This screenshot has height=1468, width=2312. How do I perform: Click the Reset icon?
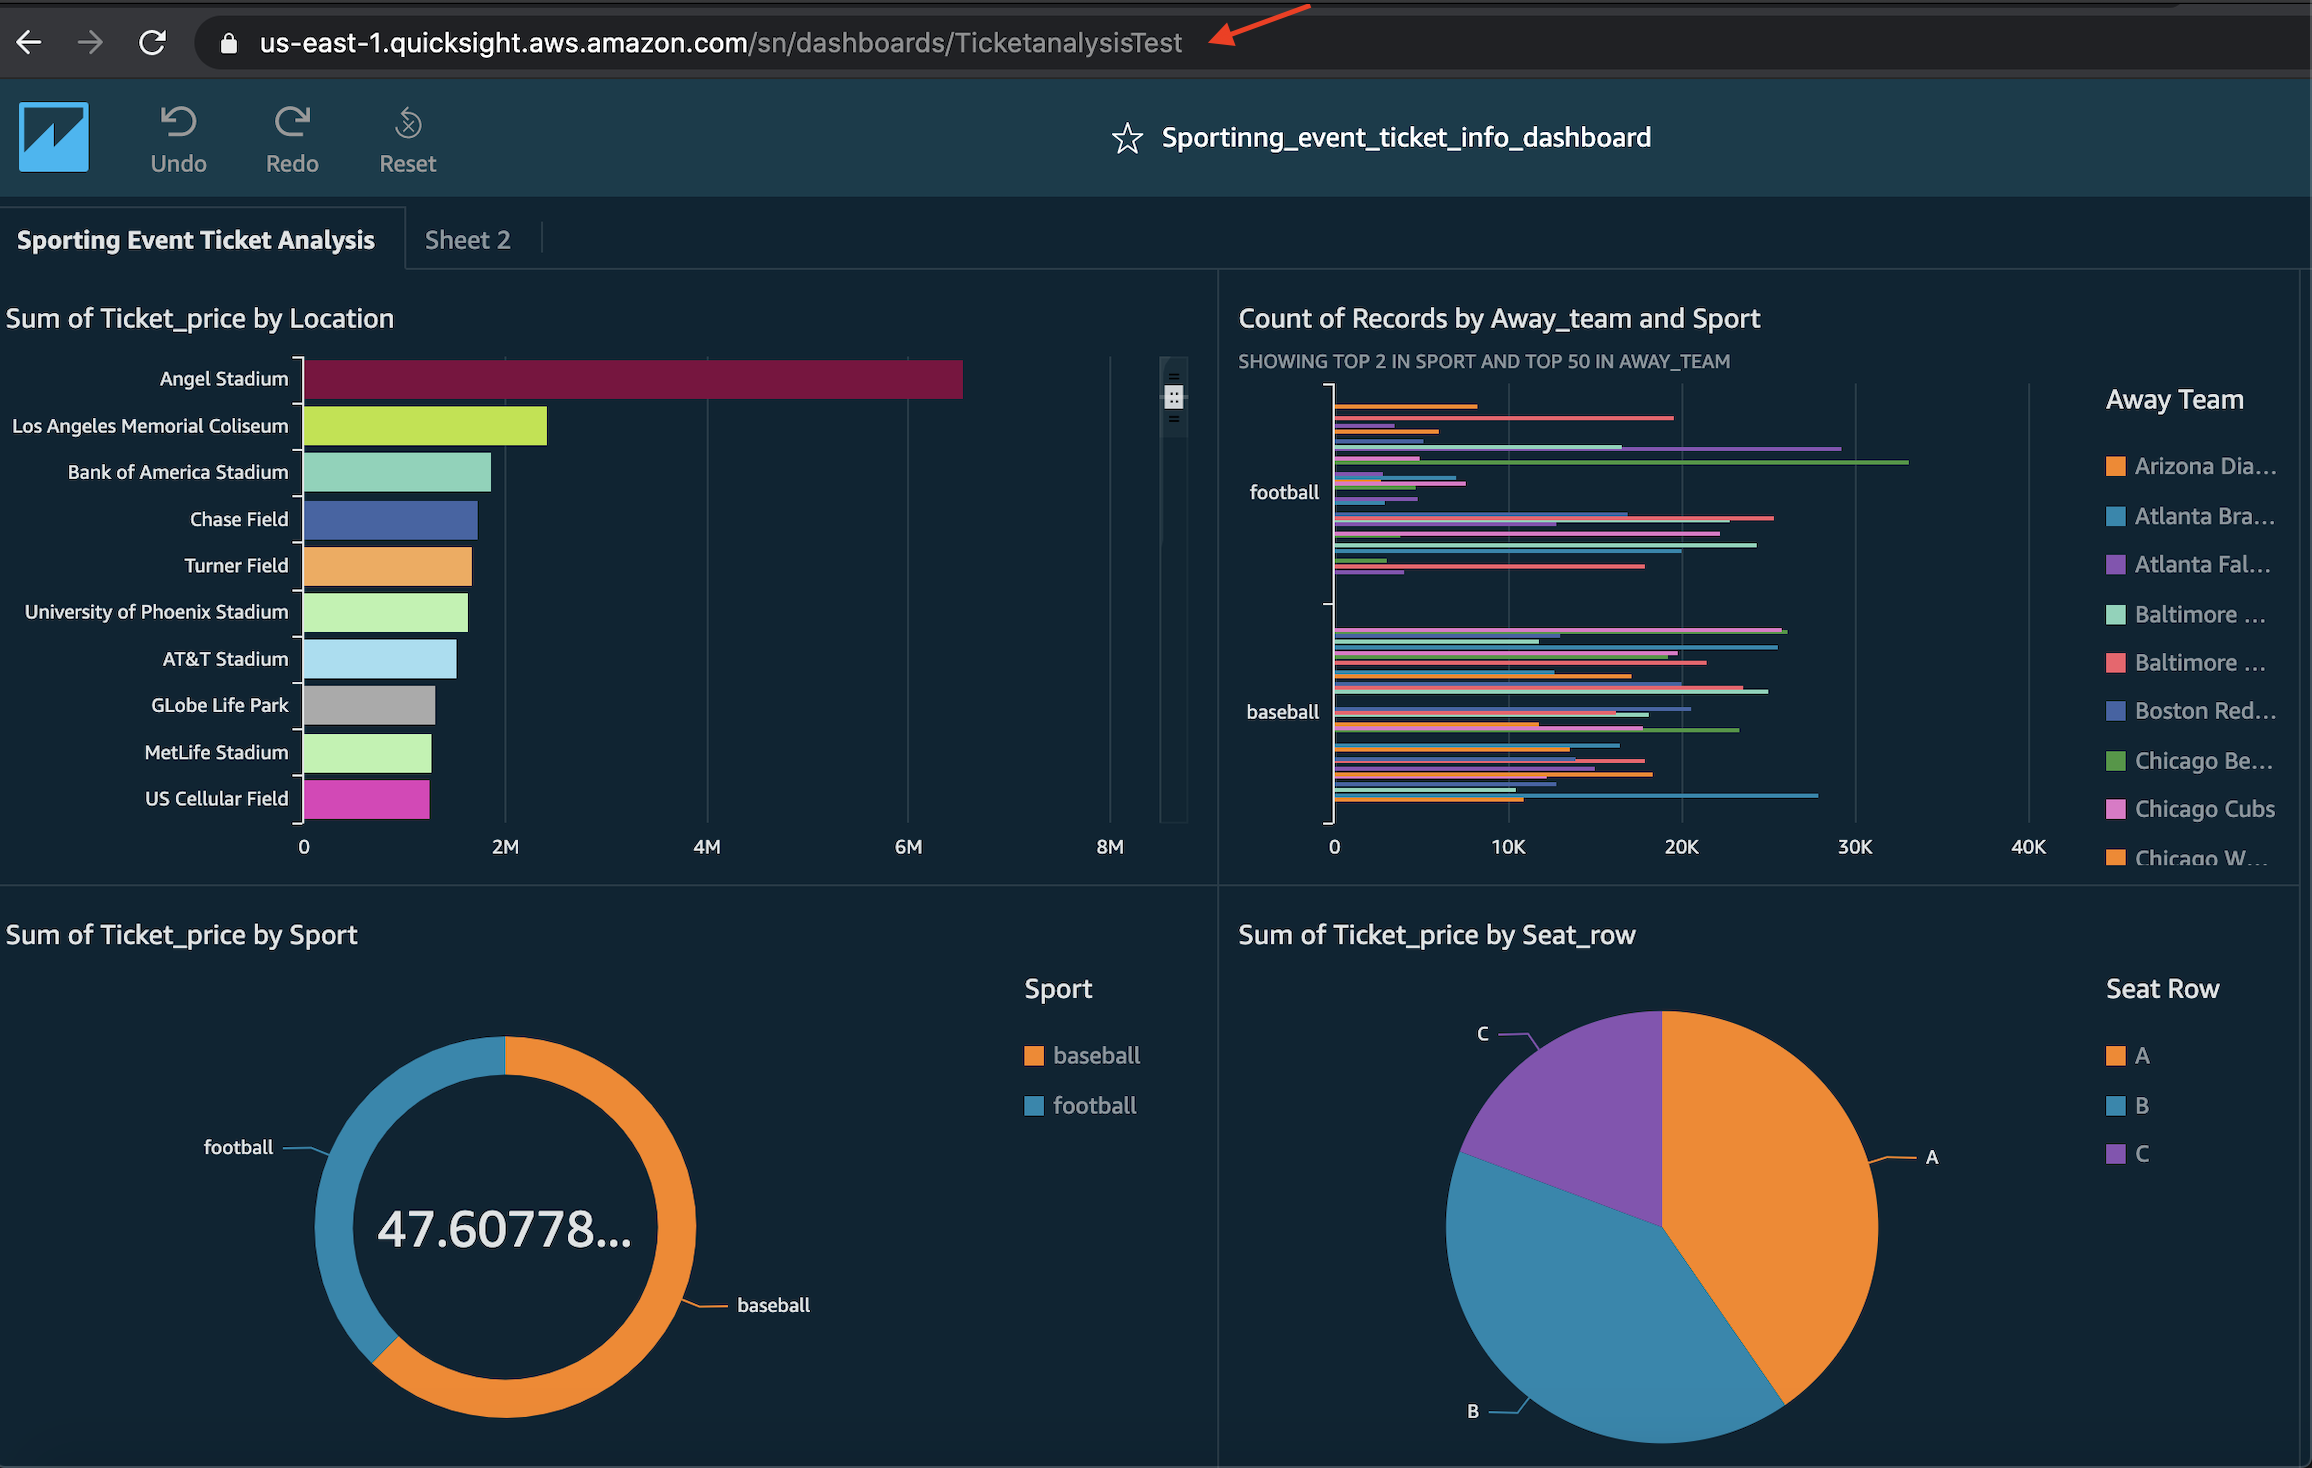pos(408,122)
